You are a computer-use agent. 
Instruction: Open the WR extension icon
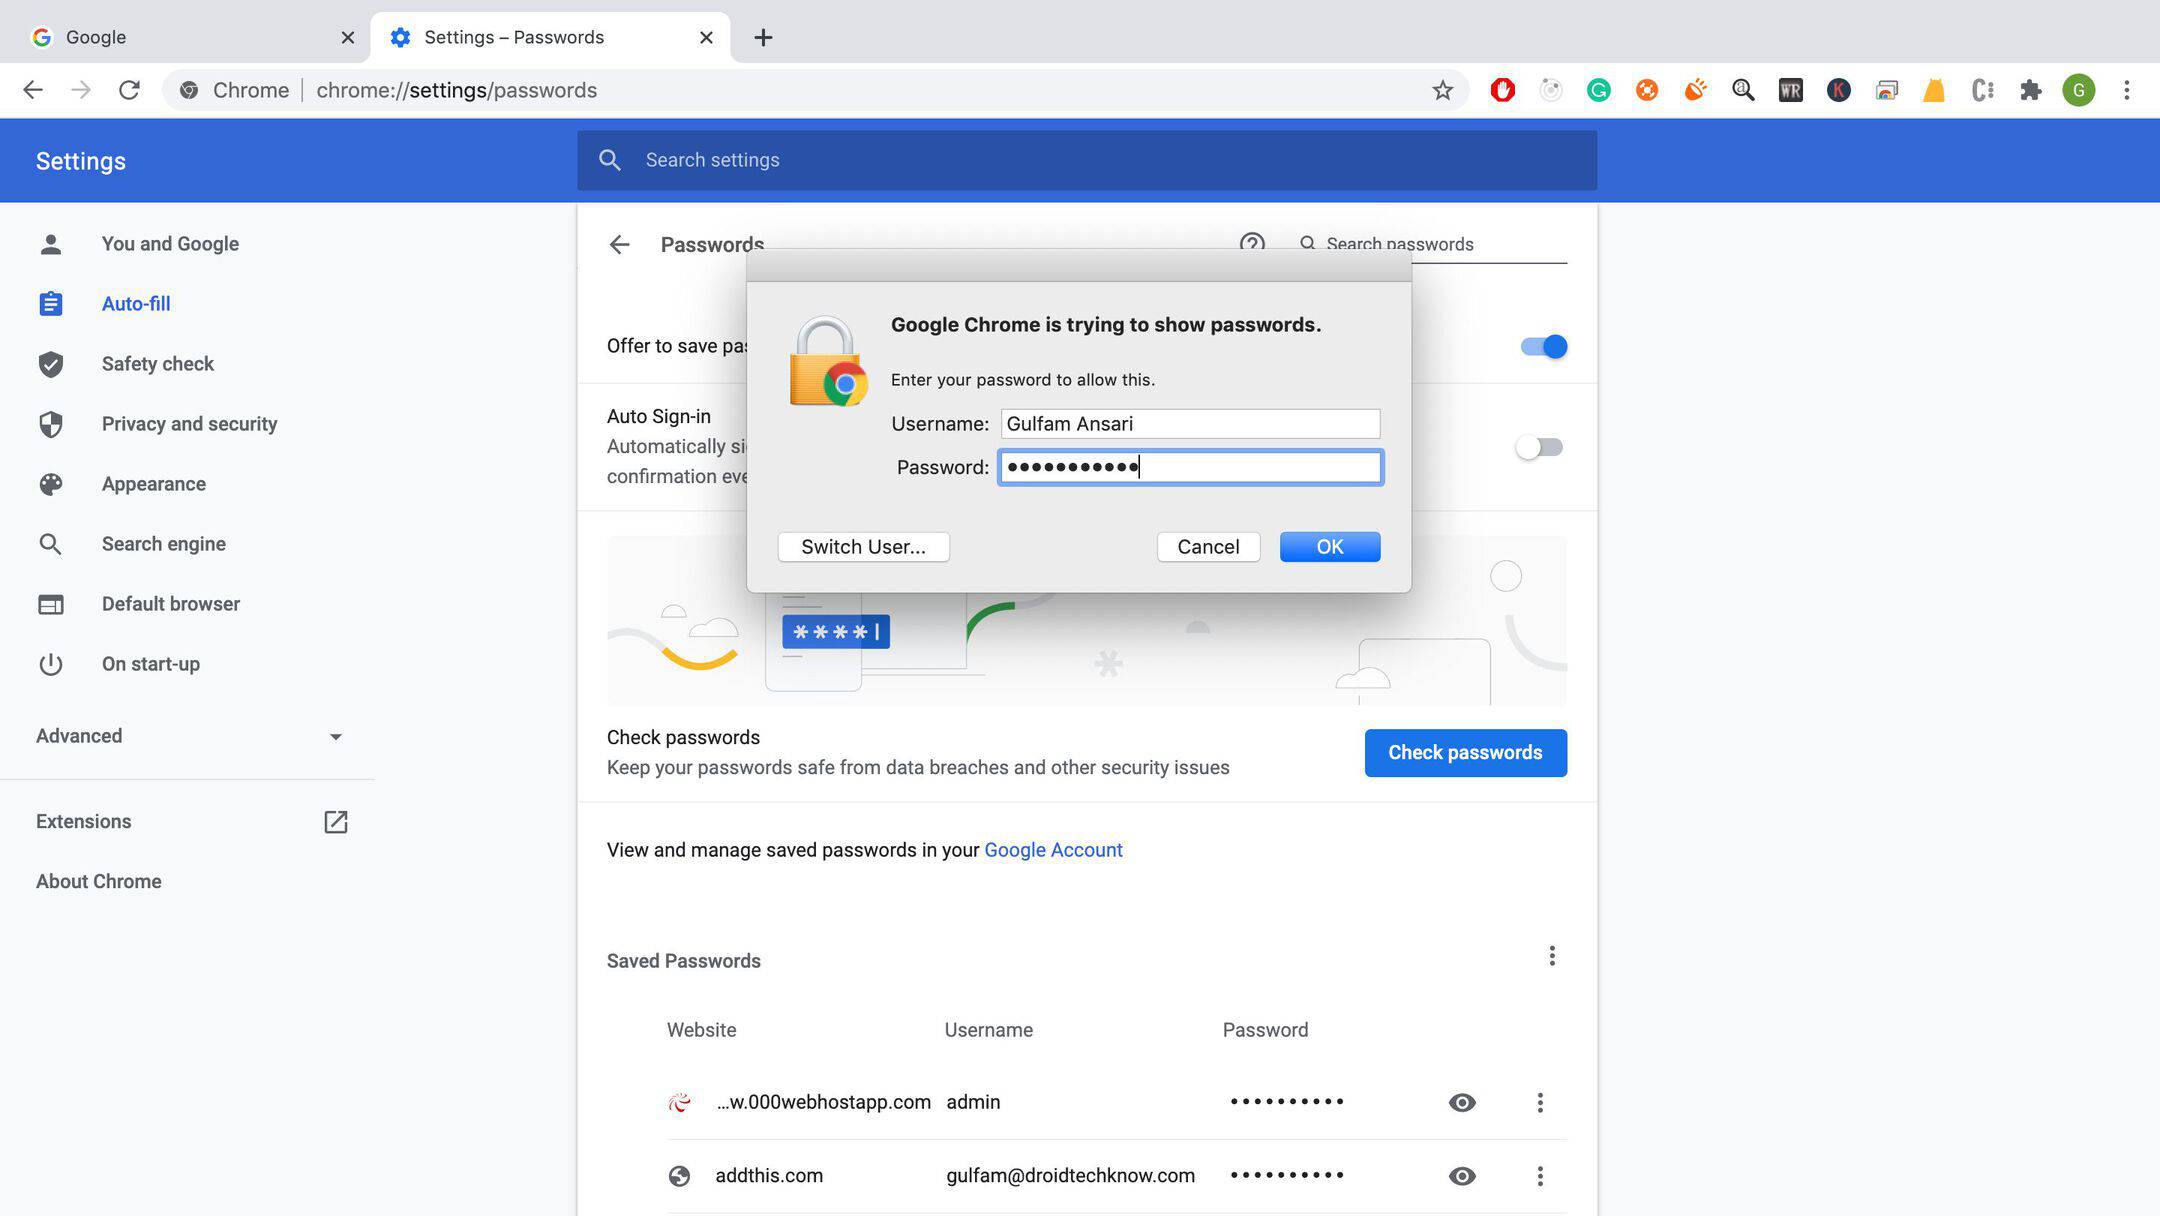click(x=1790, y=90)
